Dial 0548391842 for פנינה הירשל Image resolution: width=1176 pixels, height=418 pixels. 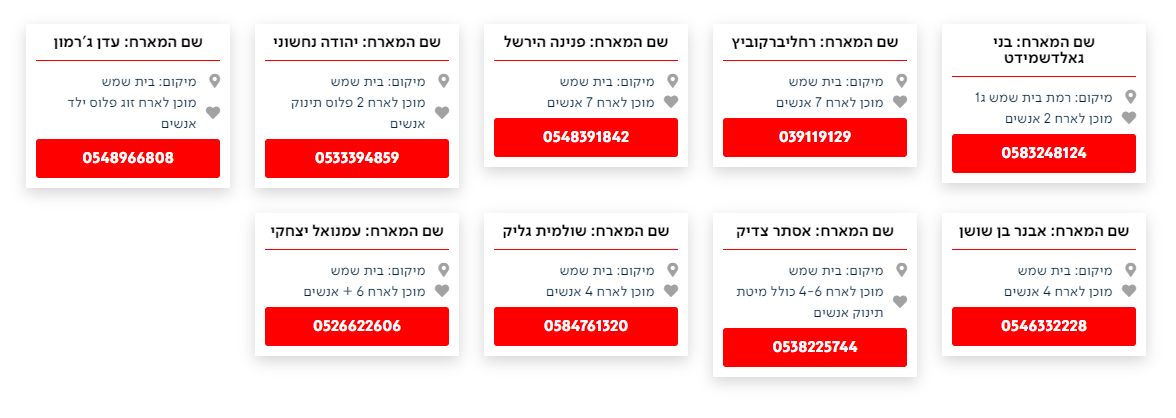585,137
